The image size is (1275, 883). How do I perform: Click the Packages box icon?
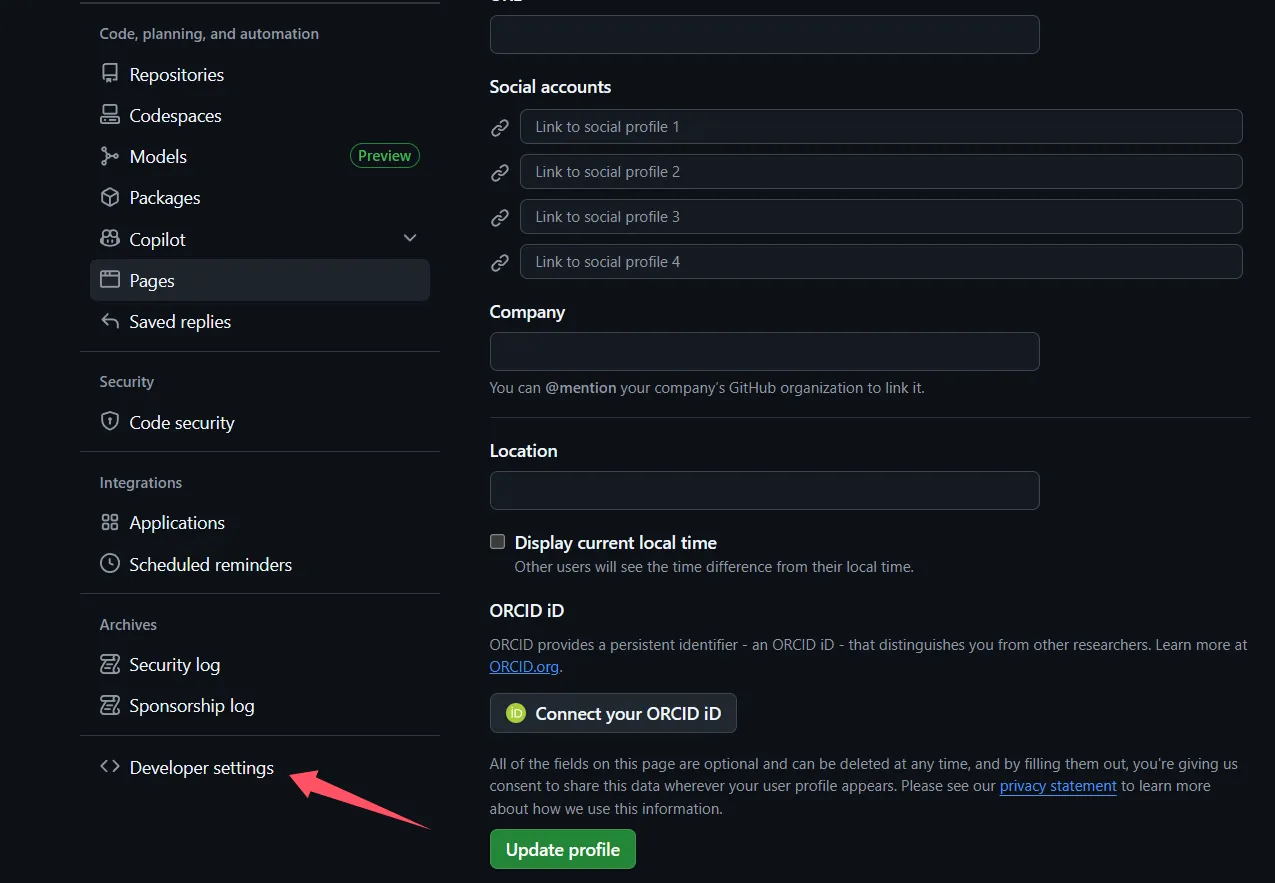coord(110,197)
